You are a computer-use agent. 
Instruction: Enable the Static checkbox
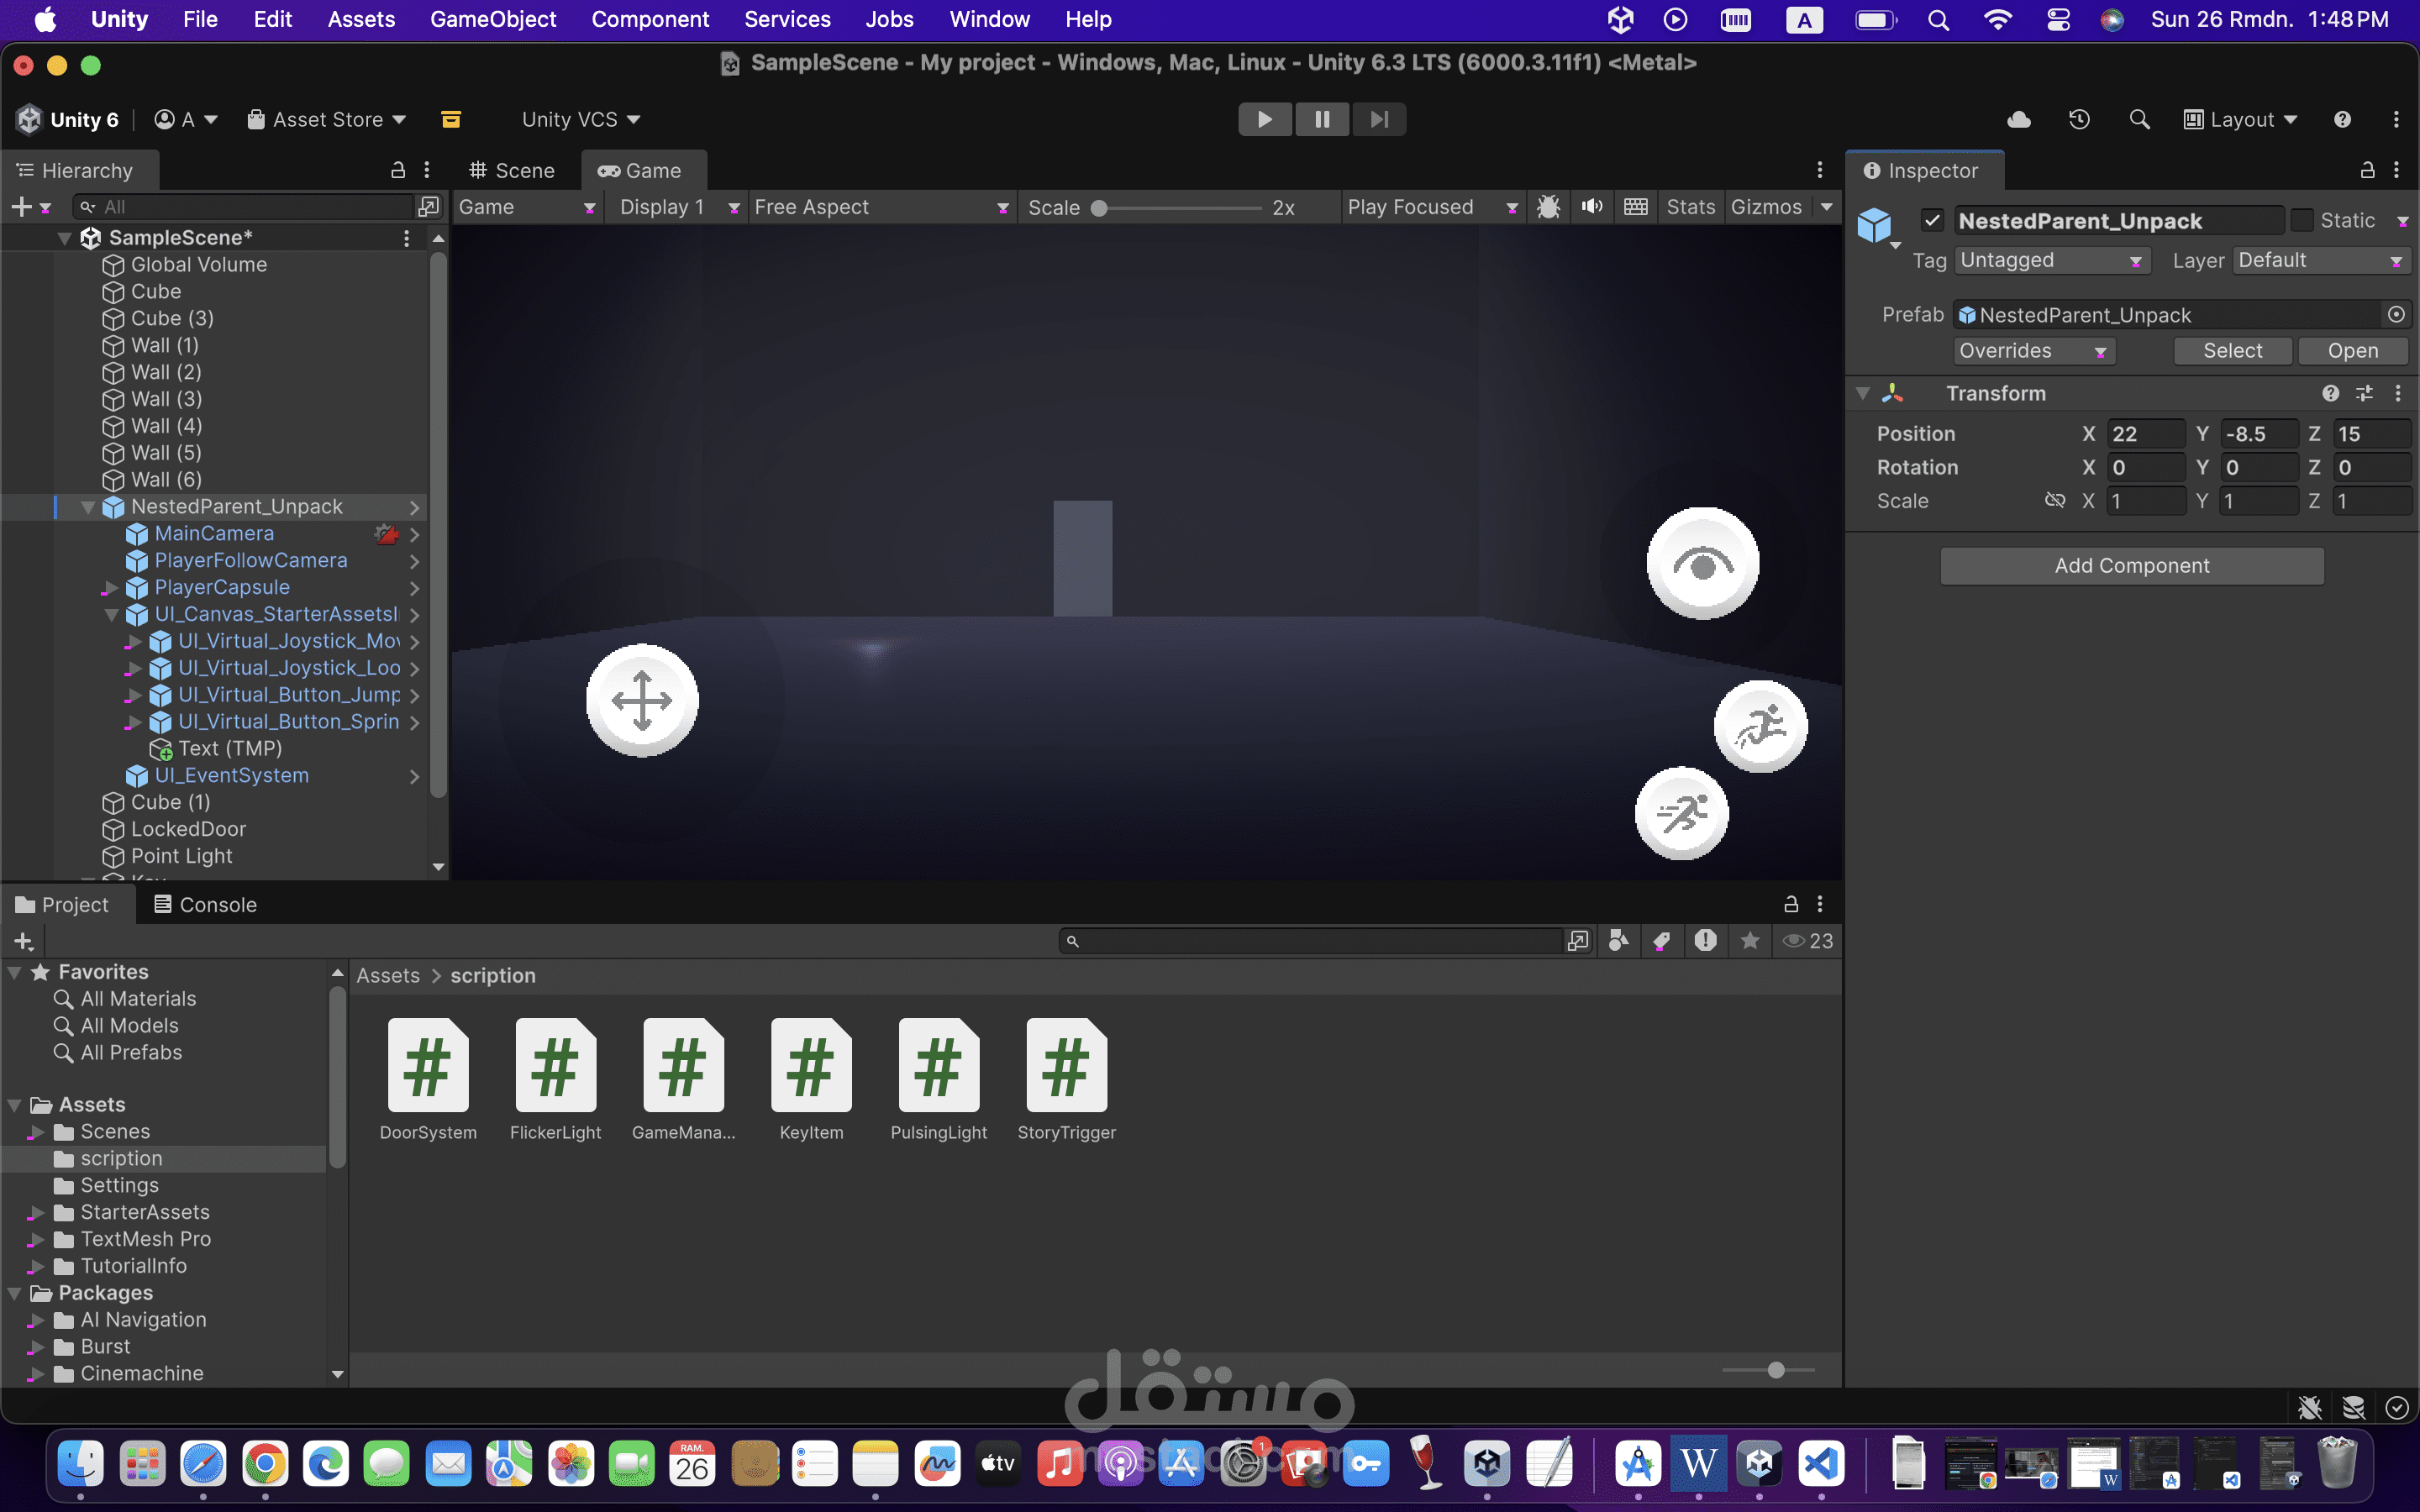[2301, 220]
